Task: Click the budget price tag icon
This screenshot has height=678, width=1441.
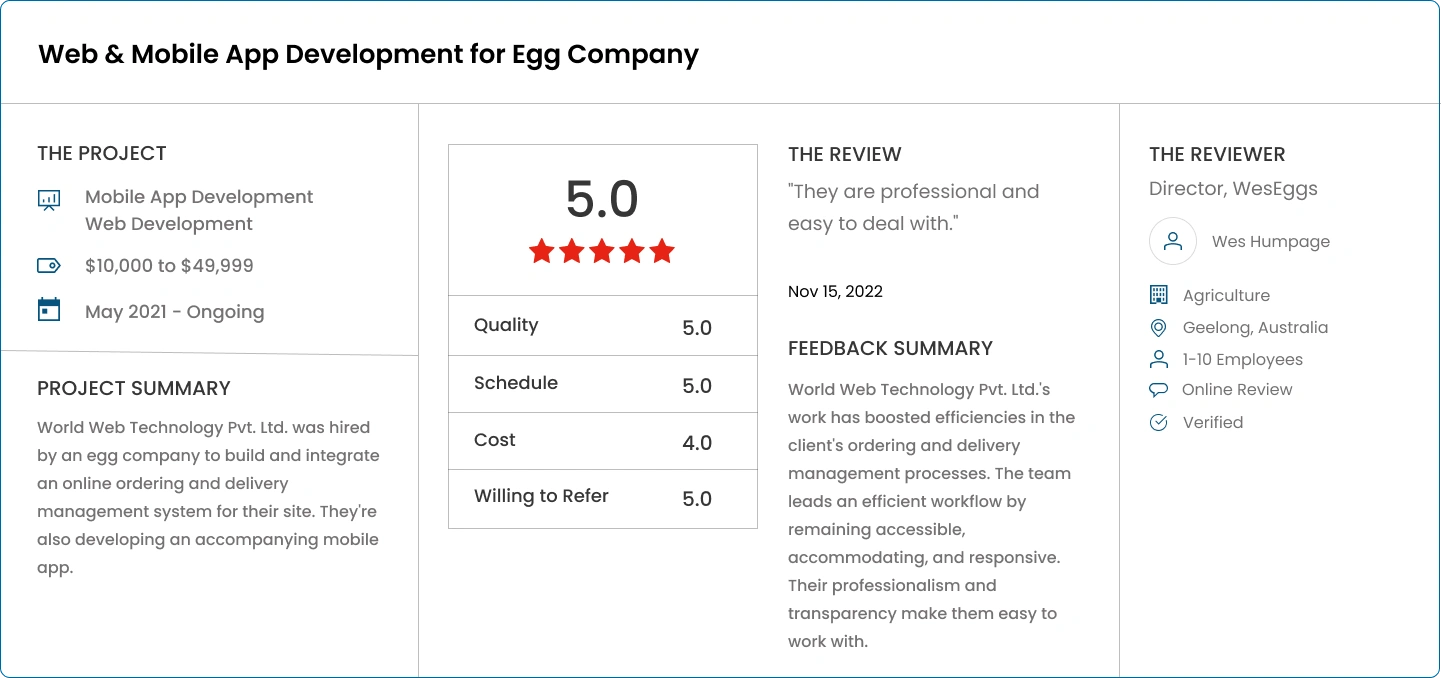Action: pos(49,265)
